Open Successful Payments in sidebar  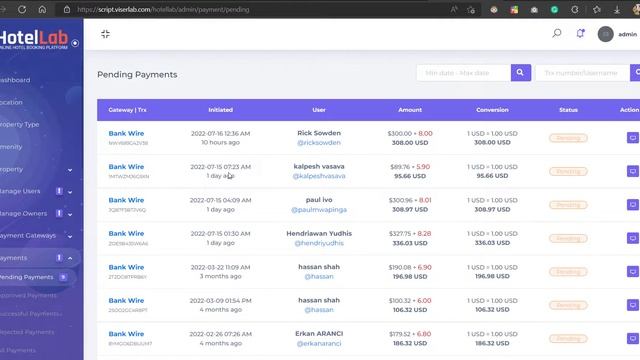click(x=31, y=313)
